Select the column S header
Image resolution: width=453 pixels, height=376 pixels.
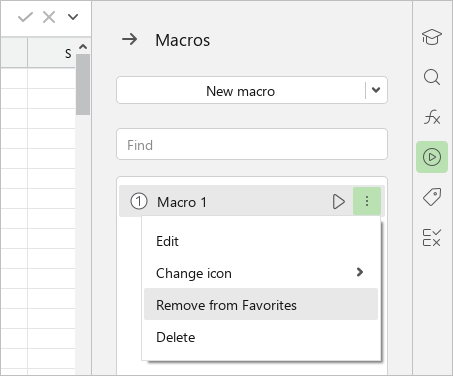coord(51,53)
